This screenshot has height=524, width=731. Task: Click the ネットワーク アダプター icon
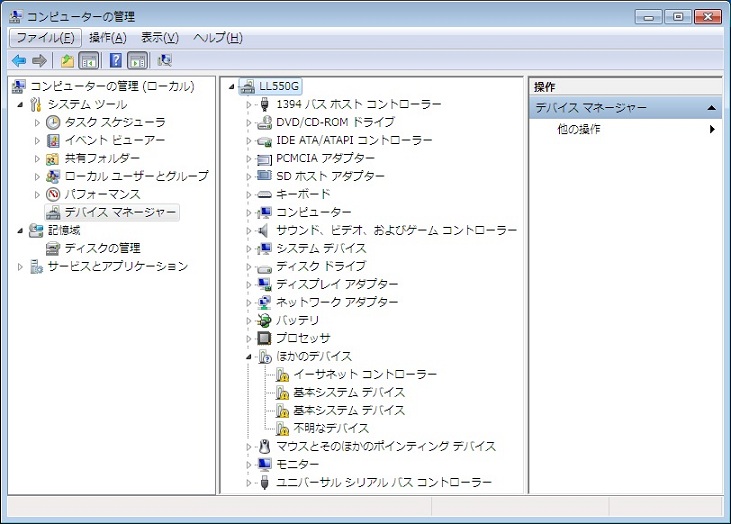264,303
